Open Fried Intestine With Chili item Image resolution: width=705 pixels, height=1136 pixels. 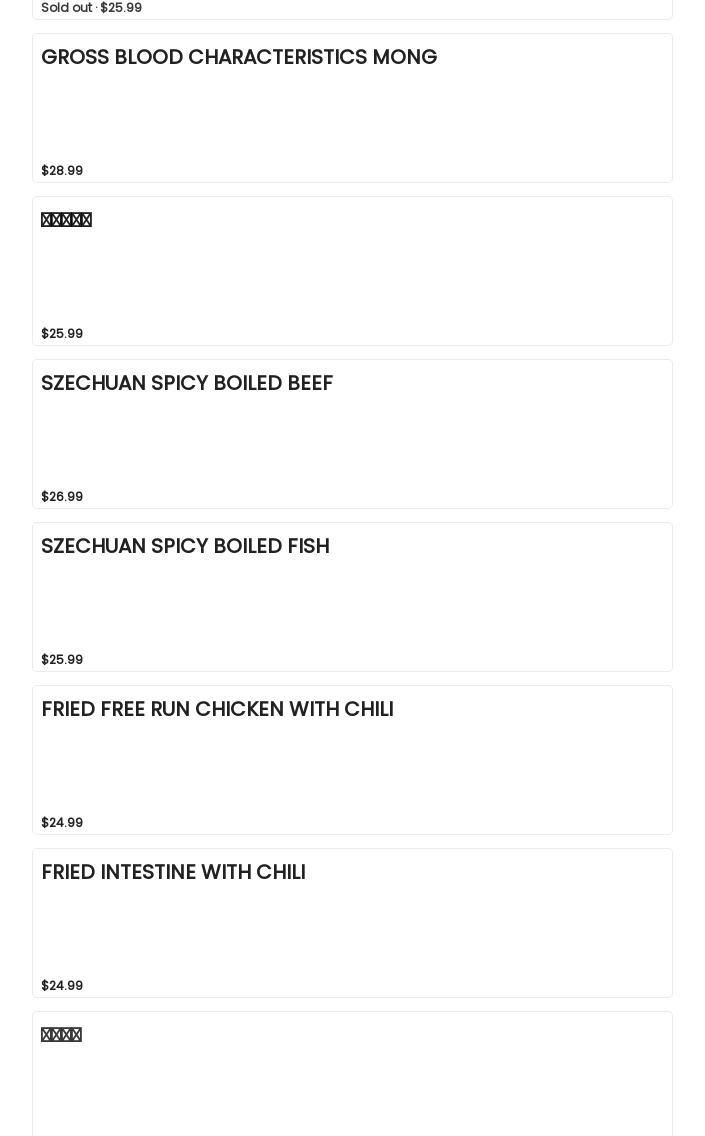[173, 872]
